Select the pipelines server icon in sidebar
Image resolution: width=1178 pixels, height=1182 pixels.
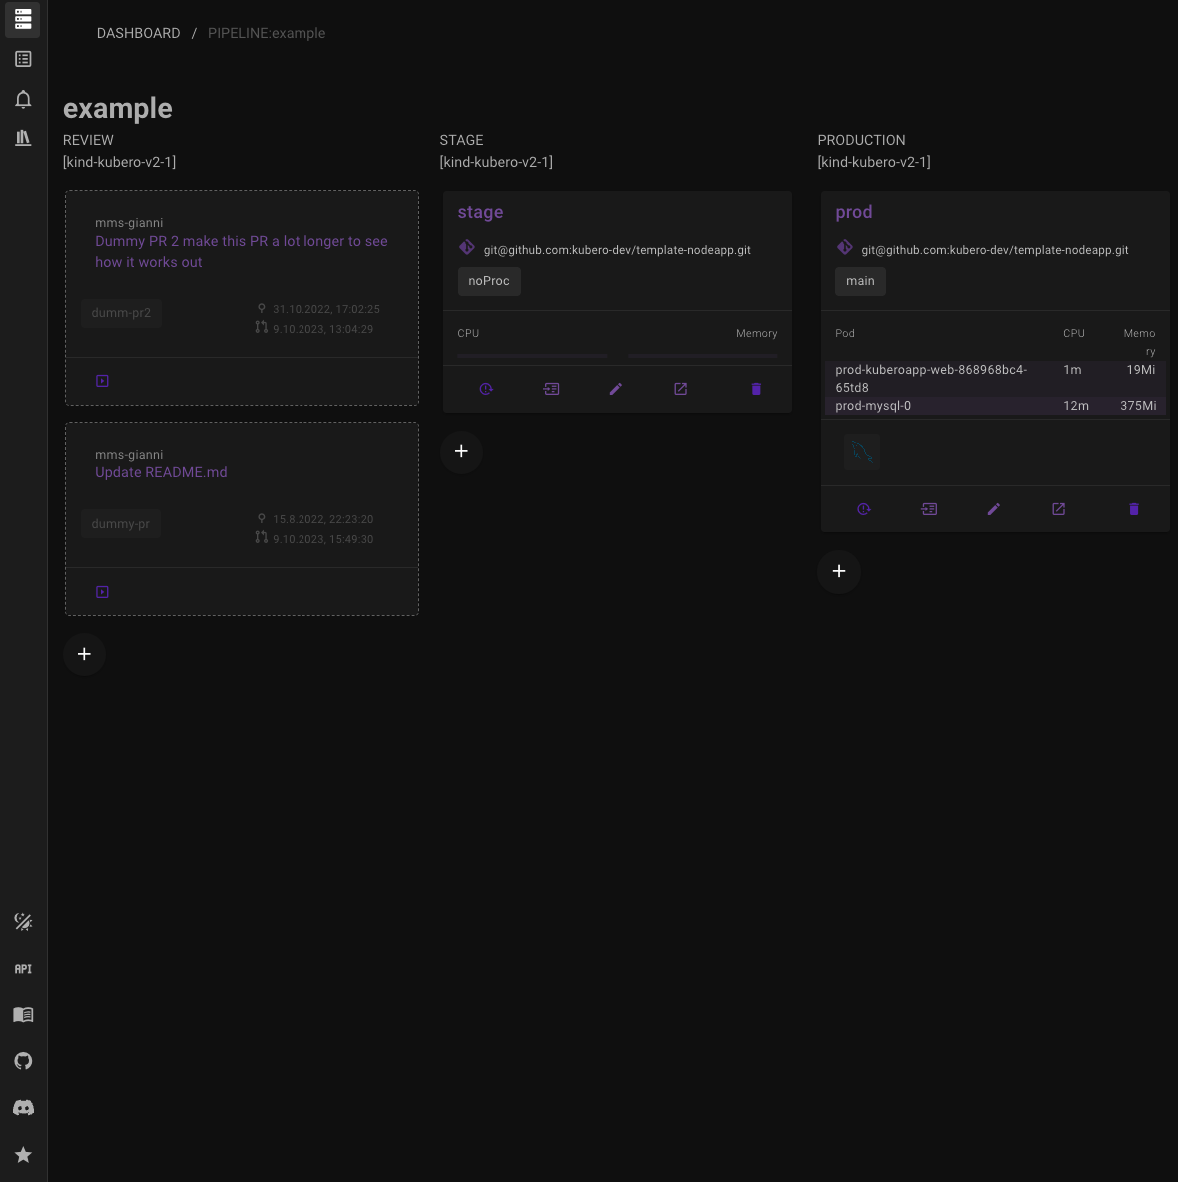pyautogui.click(x=23, y=19)
